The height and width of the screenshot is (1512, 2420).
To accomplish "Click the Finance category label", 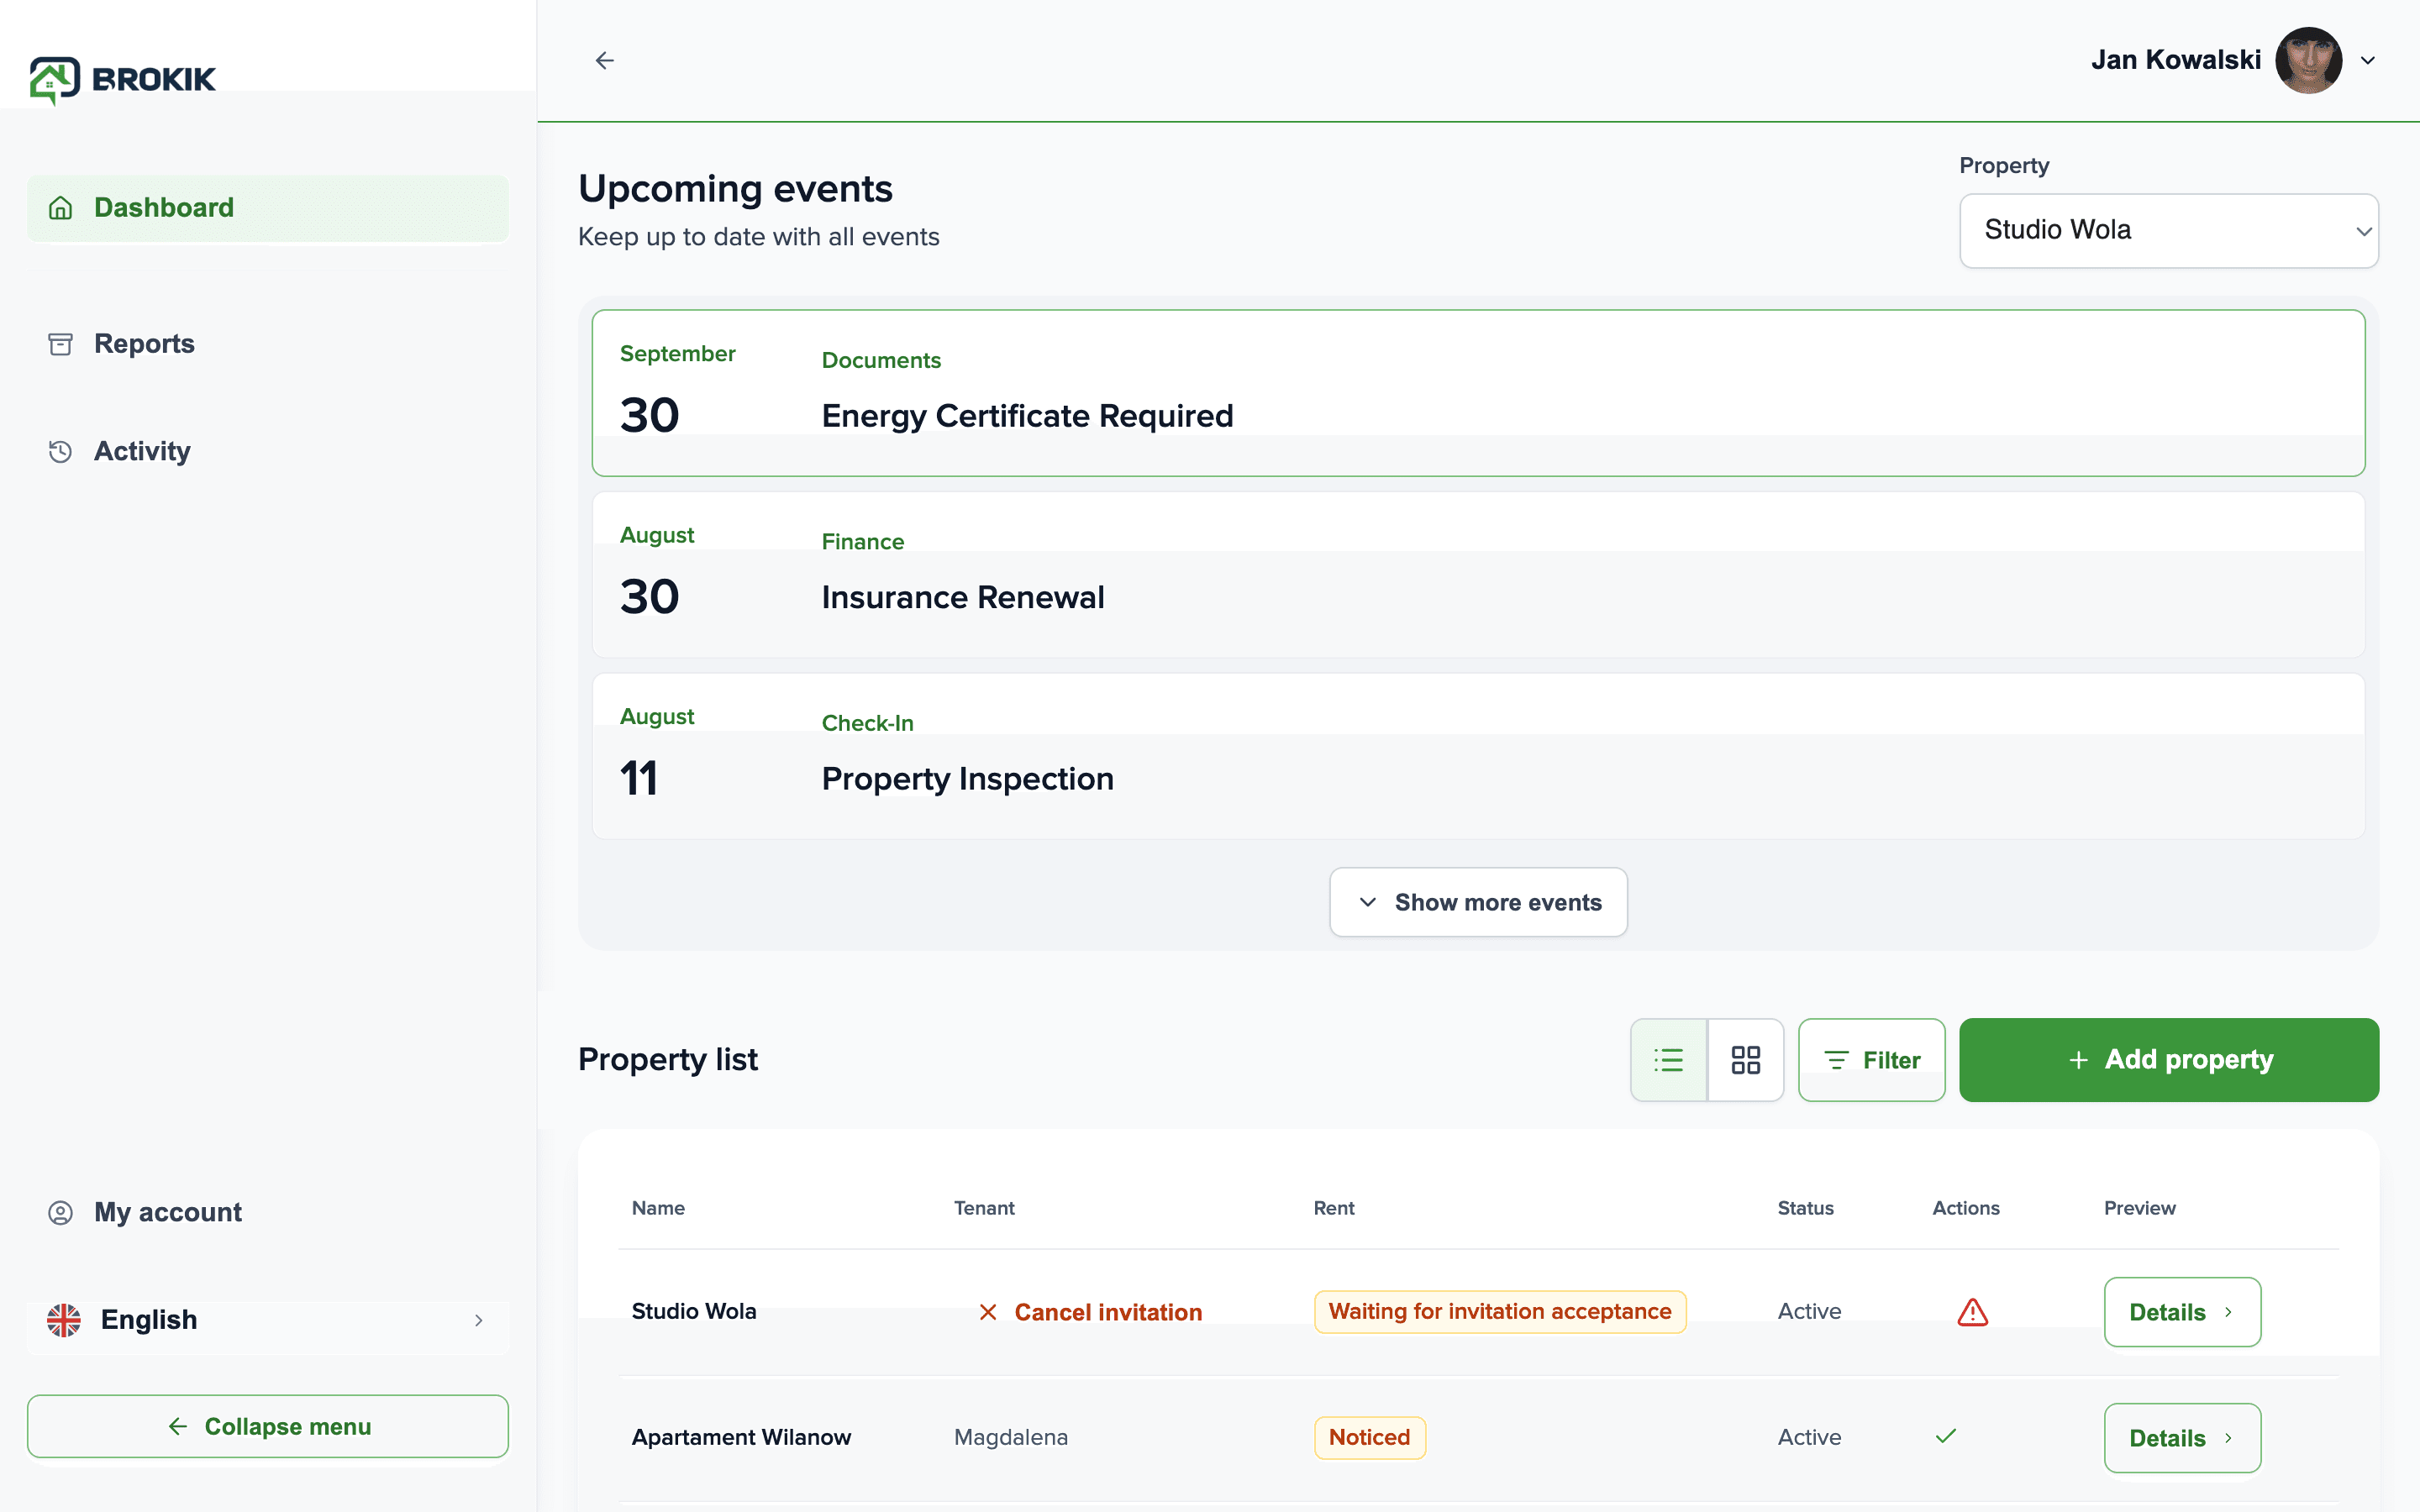I will pos(863,542).
